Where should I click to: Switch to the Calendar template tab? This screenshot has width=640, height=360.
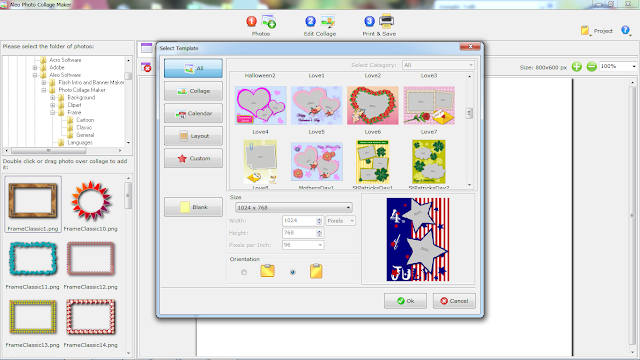click(193, 113)
